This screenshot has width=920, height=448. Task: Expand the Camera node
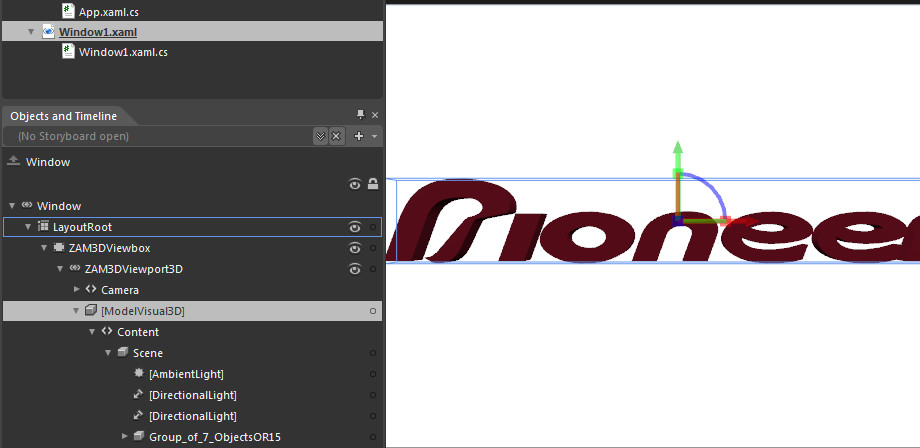[x=76, y=289]
